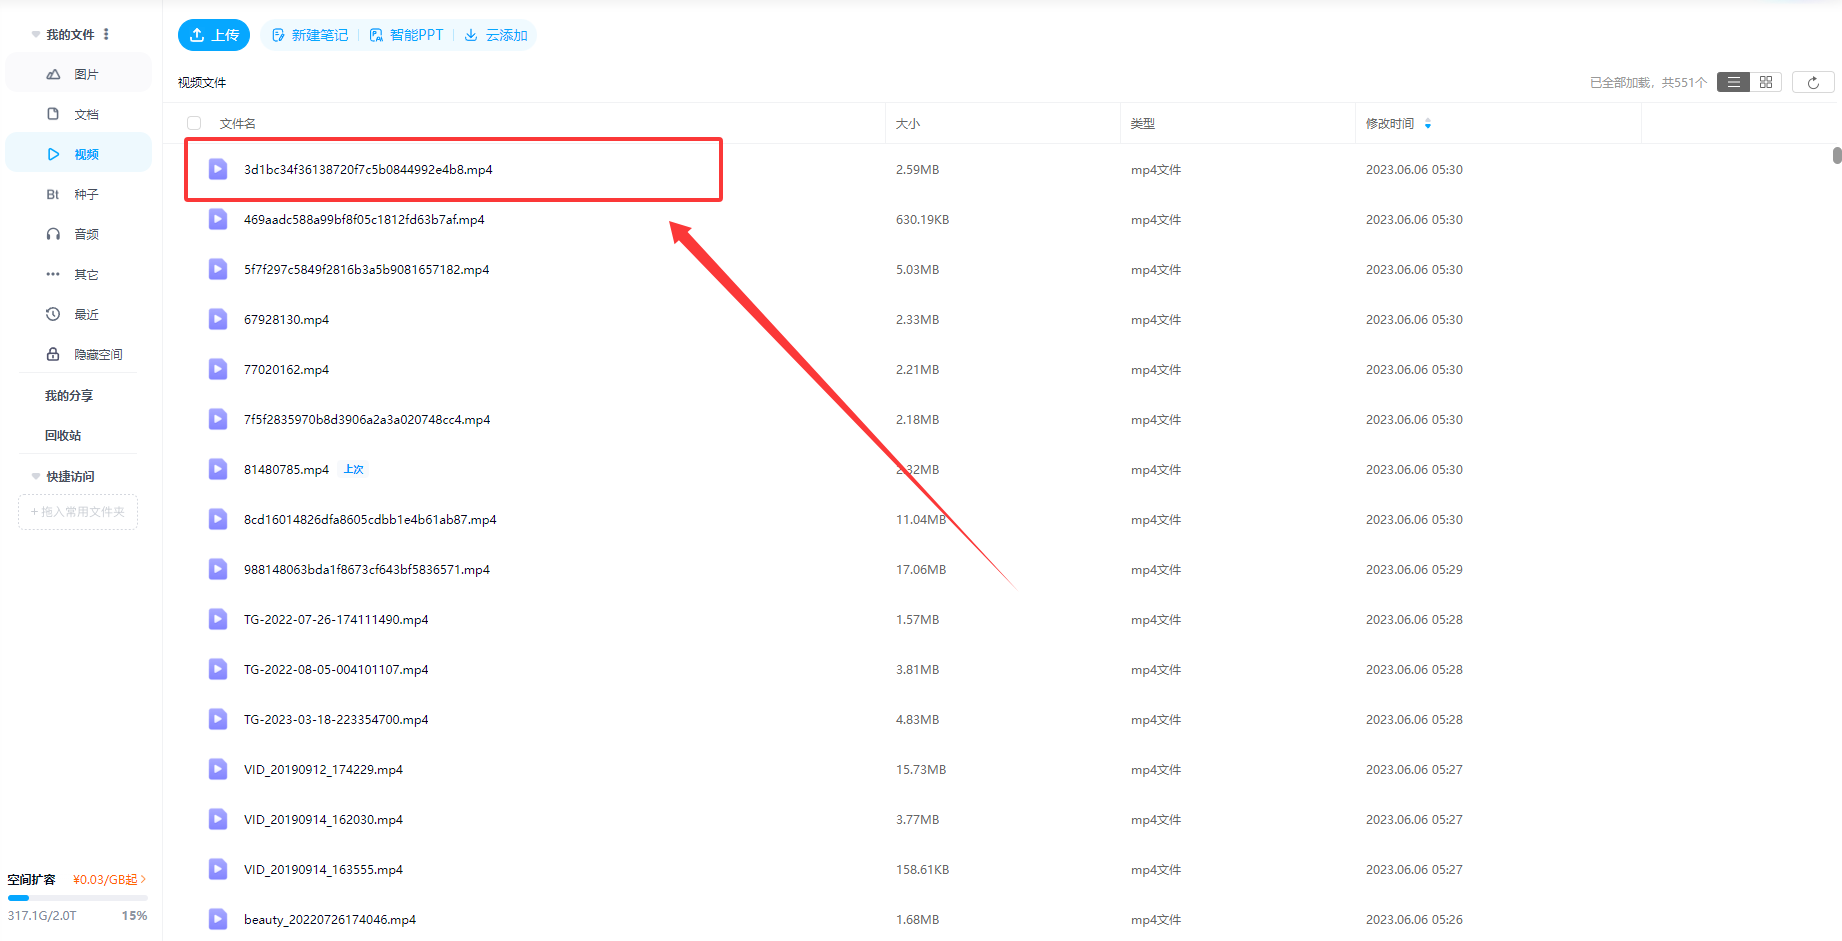
Task: Open 最近 recent files
Action: point(79,314)
